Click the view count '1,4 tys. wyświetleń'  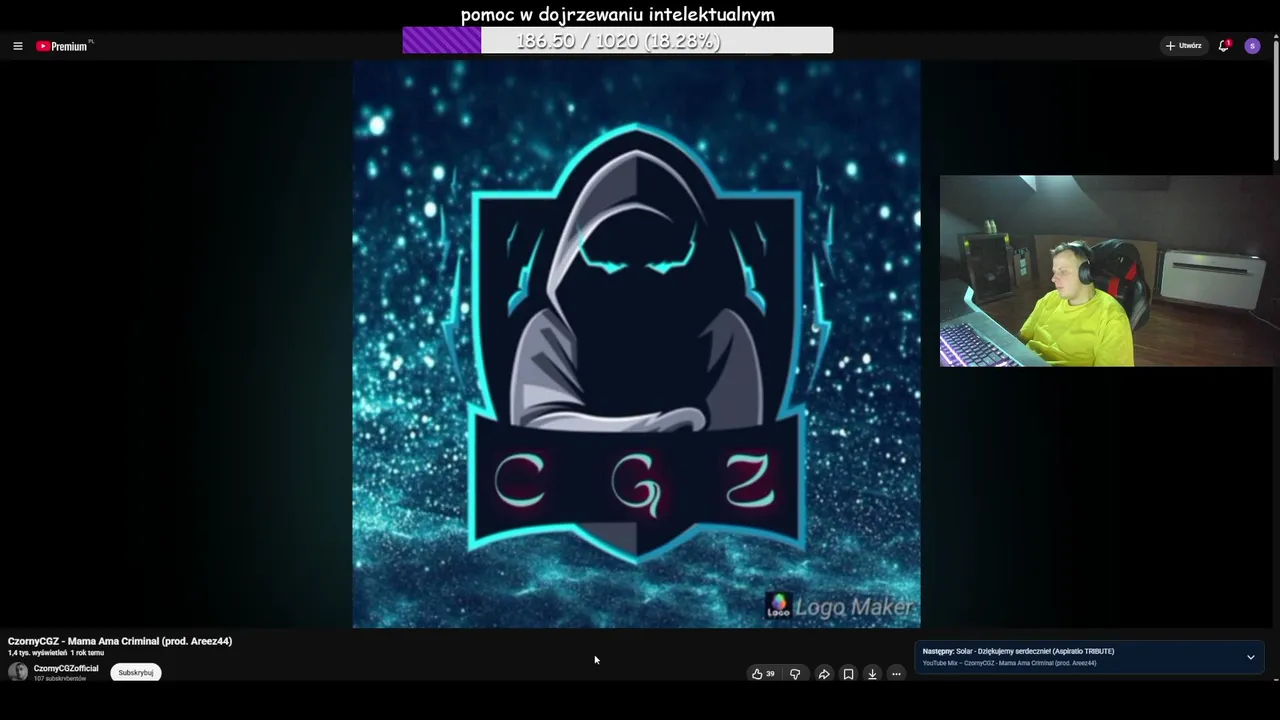tap(37, 653)
